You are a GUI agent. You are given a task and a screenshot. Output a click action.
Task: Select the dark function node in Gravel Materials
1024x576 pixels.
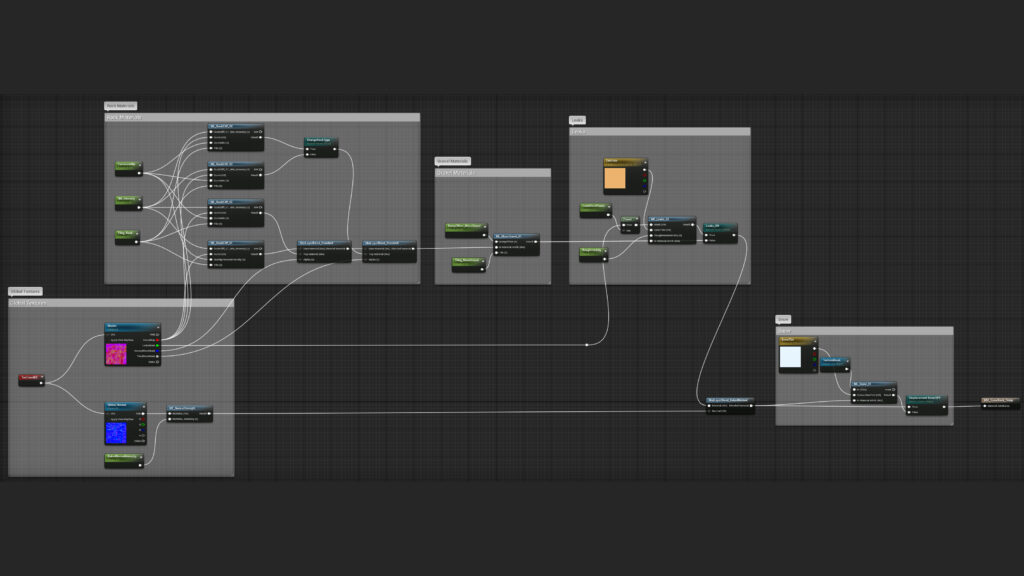tap(516, 244)
